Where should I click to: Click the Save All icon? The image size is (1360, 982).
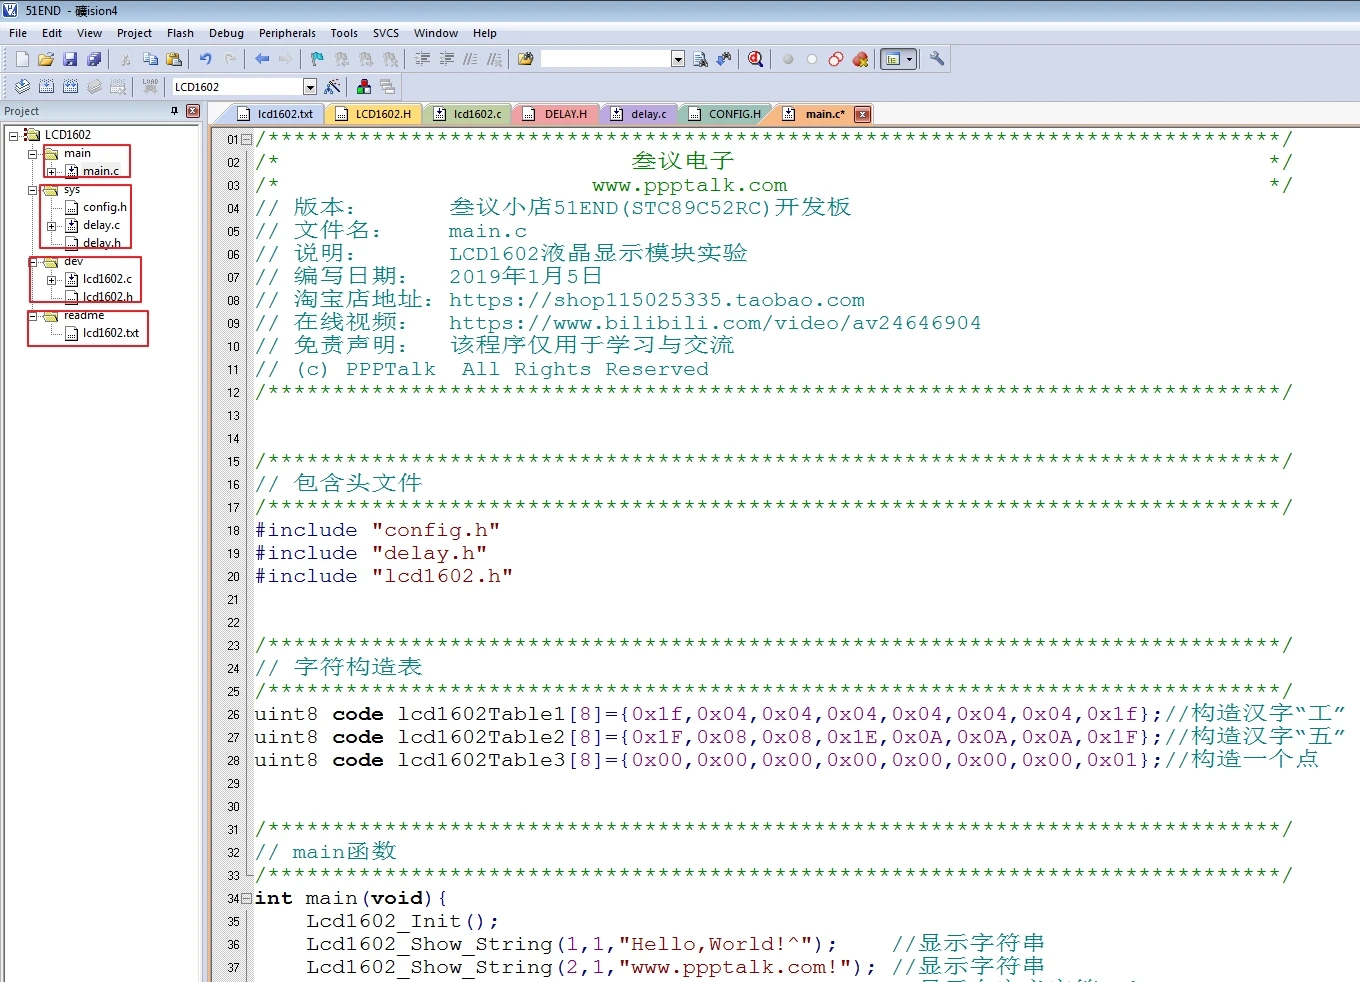(94, 59)
